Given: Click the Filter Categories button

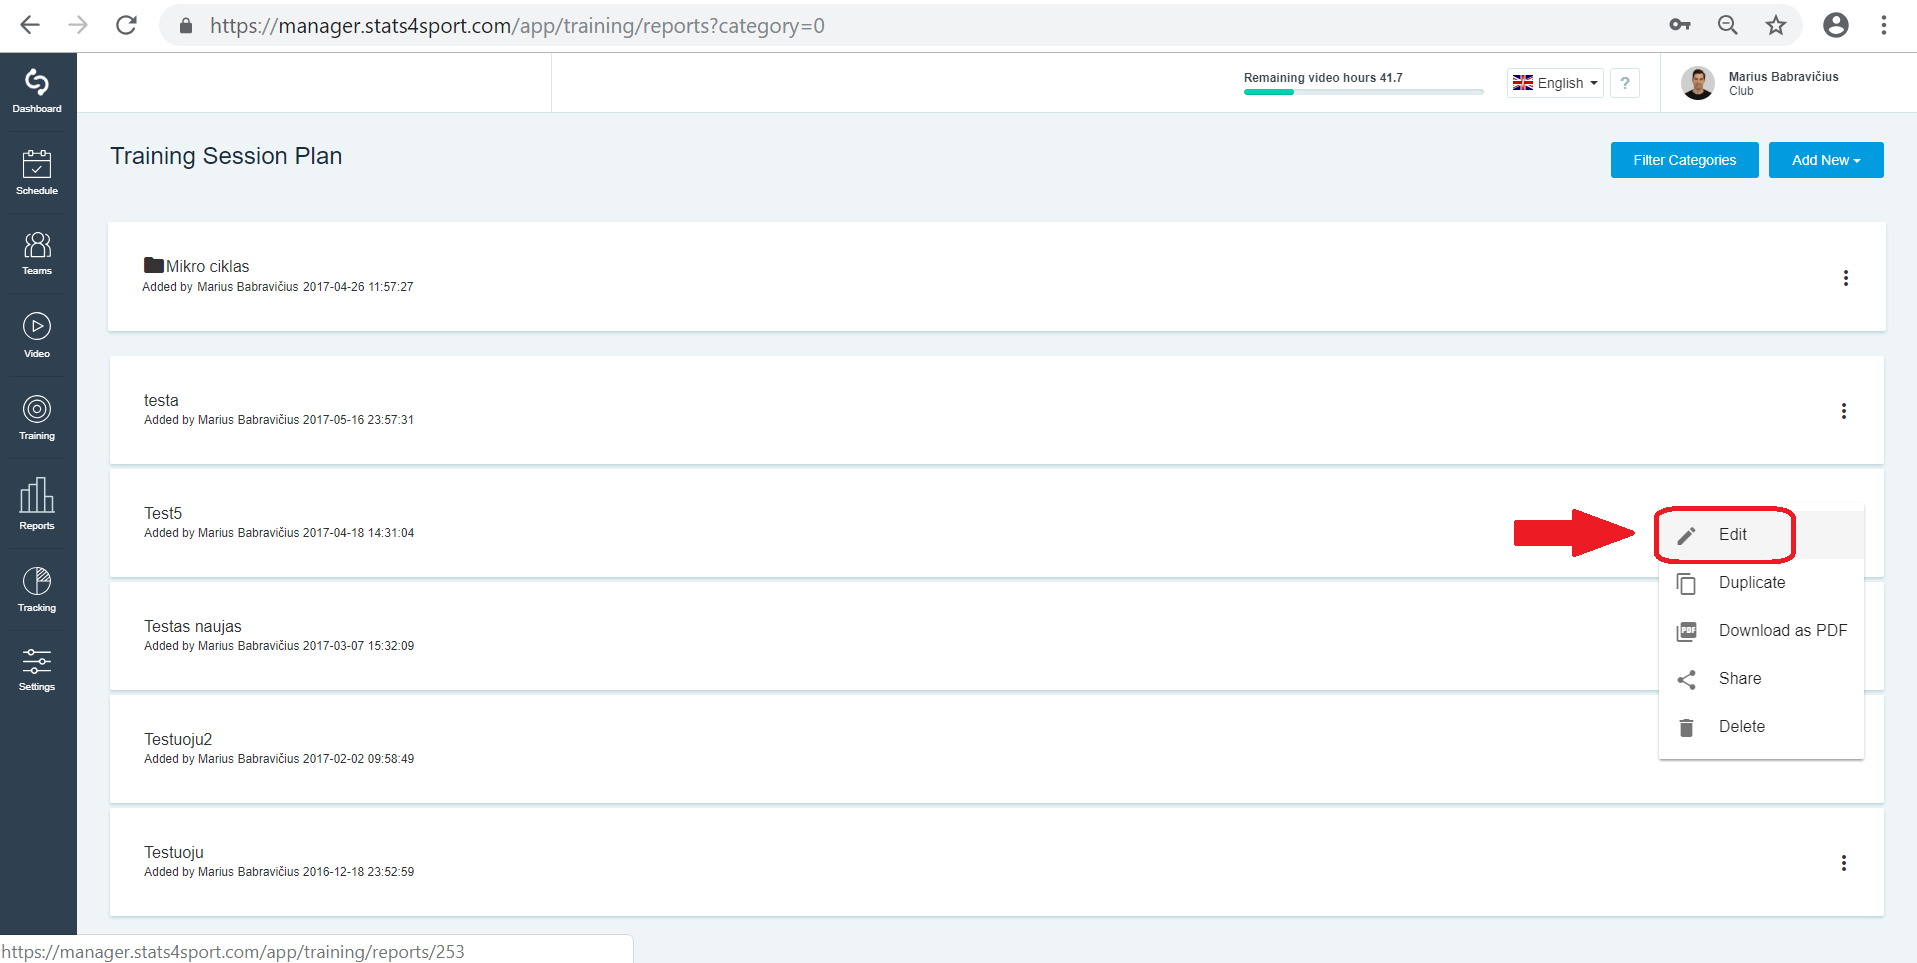Looking at the screenshot, I should coord(1685,160).
